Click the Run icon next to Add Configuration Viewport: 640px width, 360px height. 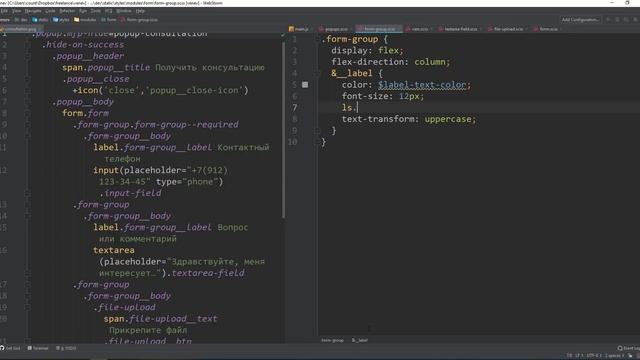click(608, 19)
